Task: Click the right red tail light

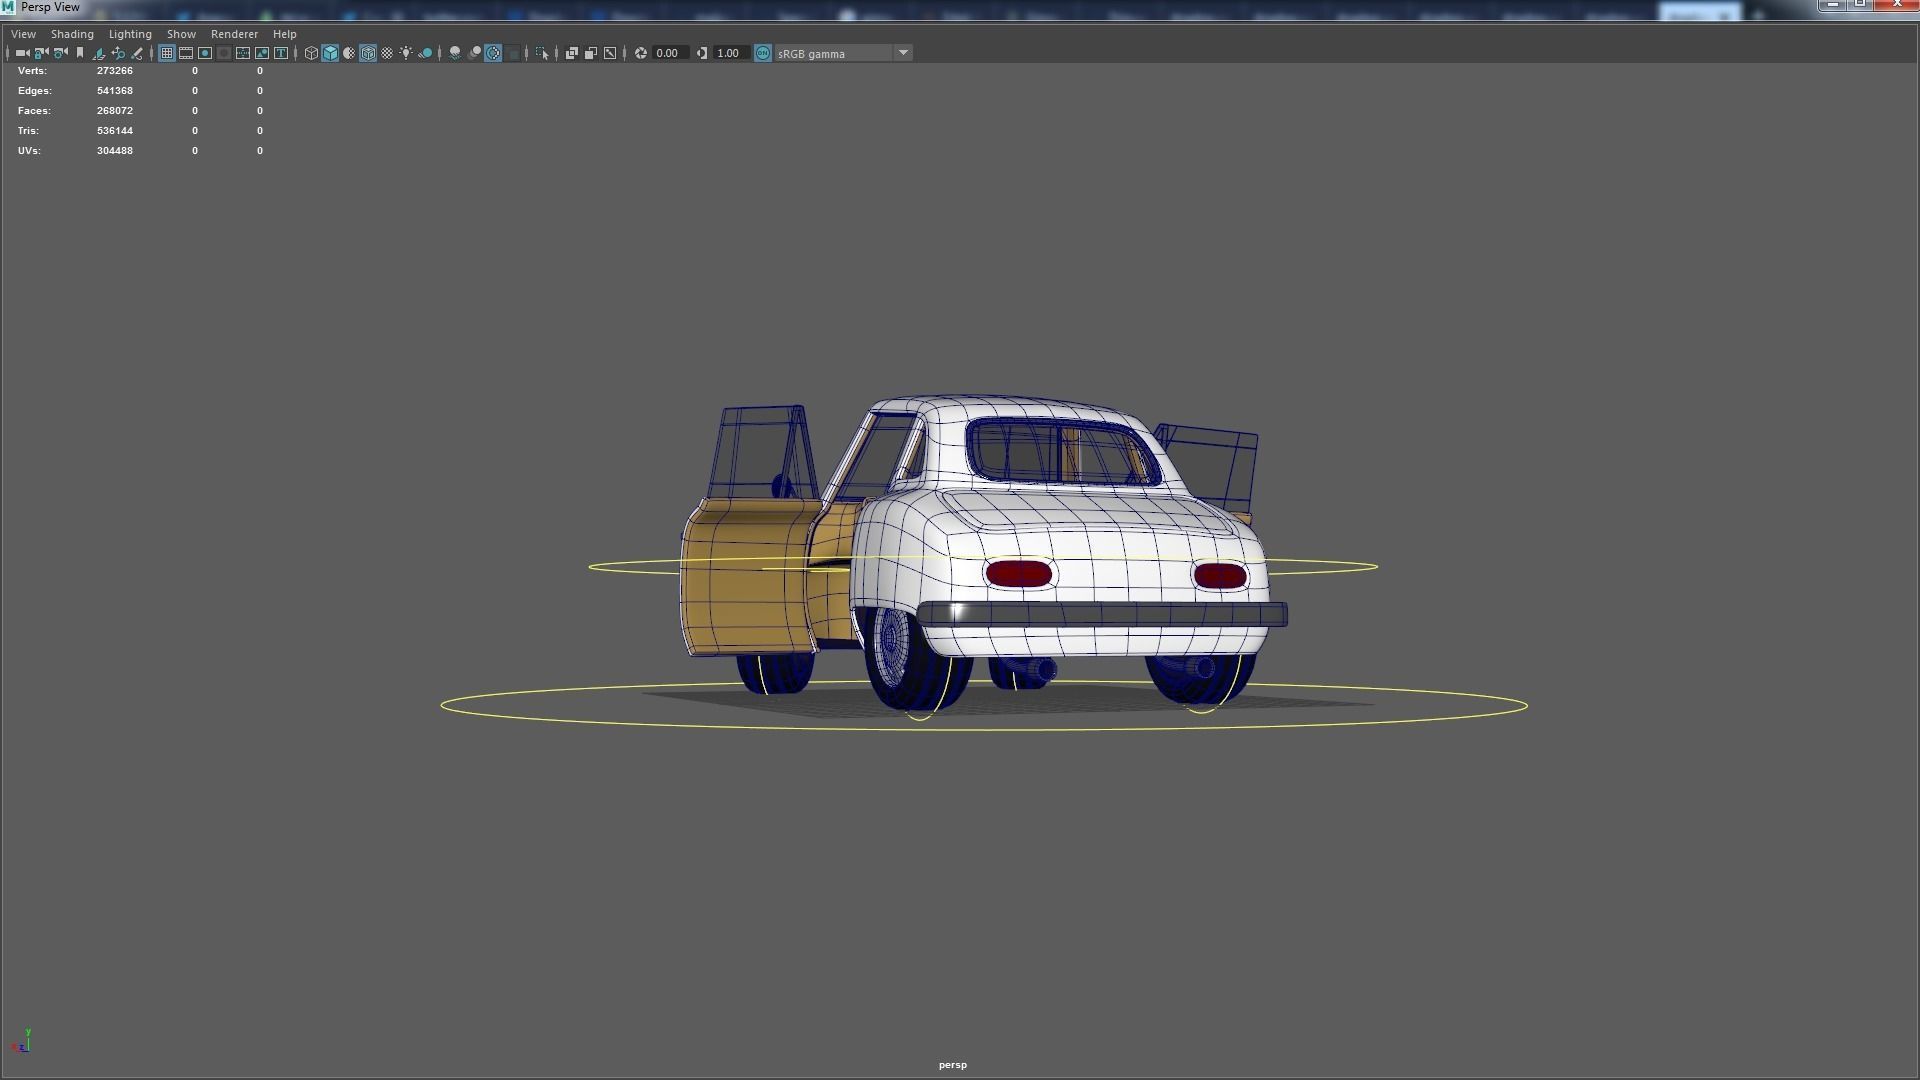Action: (1220, 576)
